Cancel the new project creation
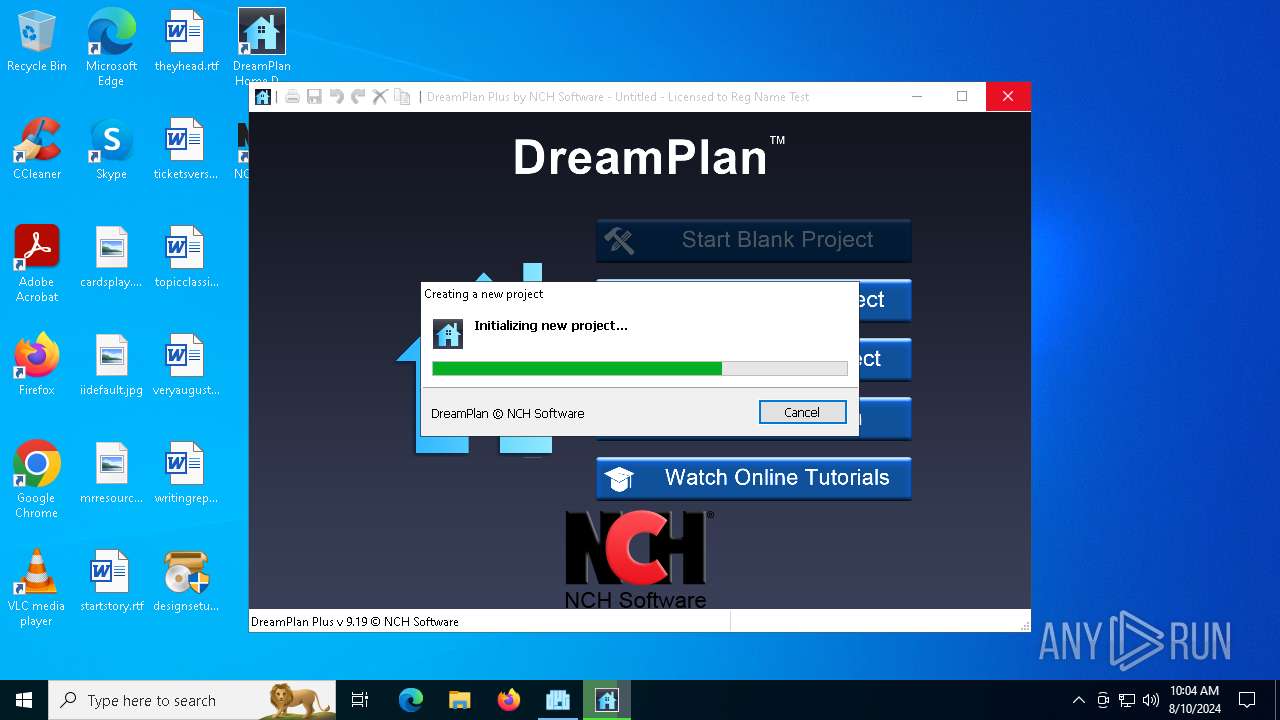The width and height of the screenshot is (1280, 720). pyautogui.click(x=802, y=412)
